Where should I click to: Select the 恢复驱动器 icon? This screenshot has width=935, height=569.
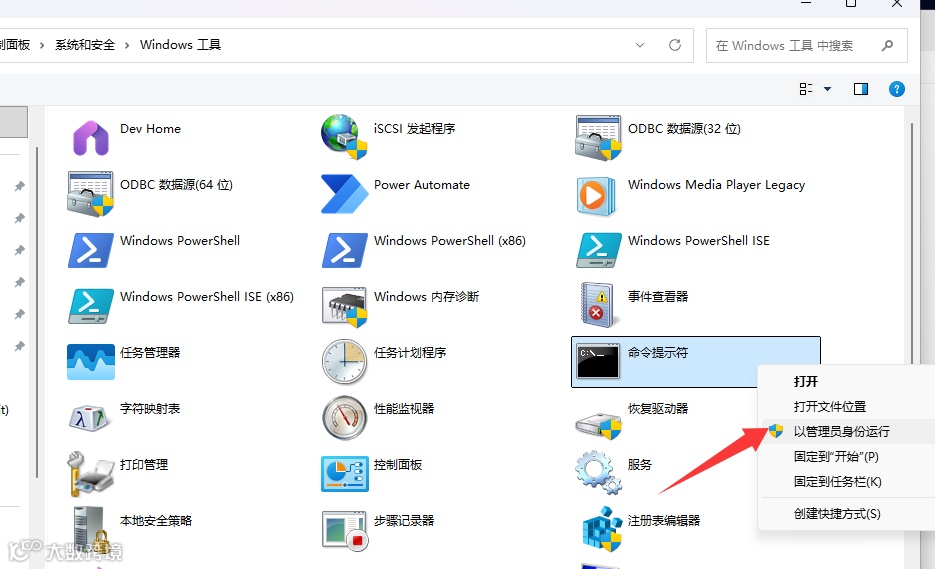point(598,424)
